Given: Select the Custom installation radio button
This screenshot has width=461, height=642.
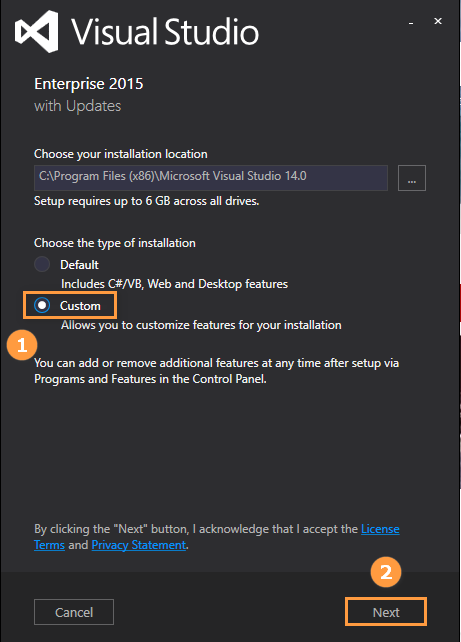Looking at the screenshot, I should [x=42, y=305].
